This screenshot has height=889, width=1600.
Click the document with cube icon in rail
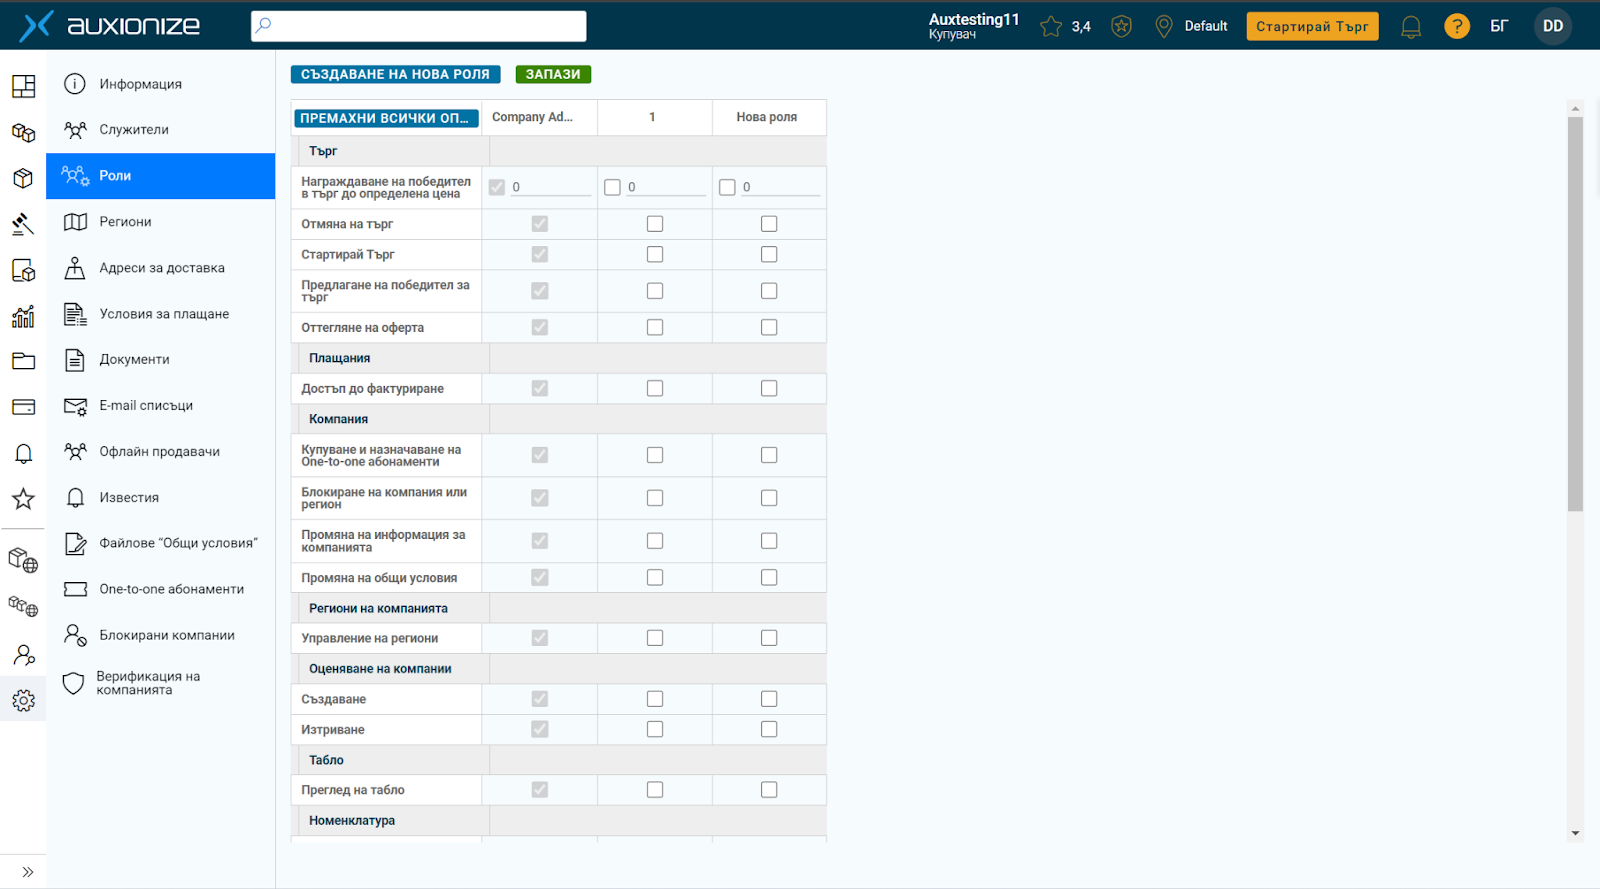(23, 270)
